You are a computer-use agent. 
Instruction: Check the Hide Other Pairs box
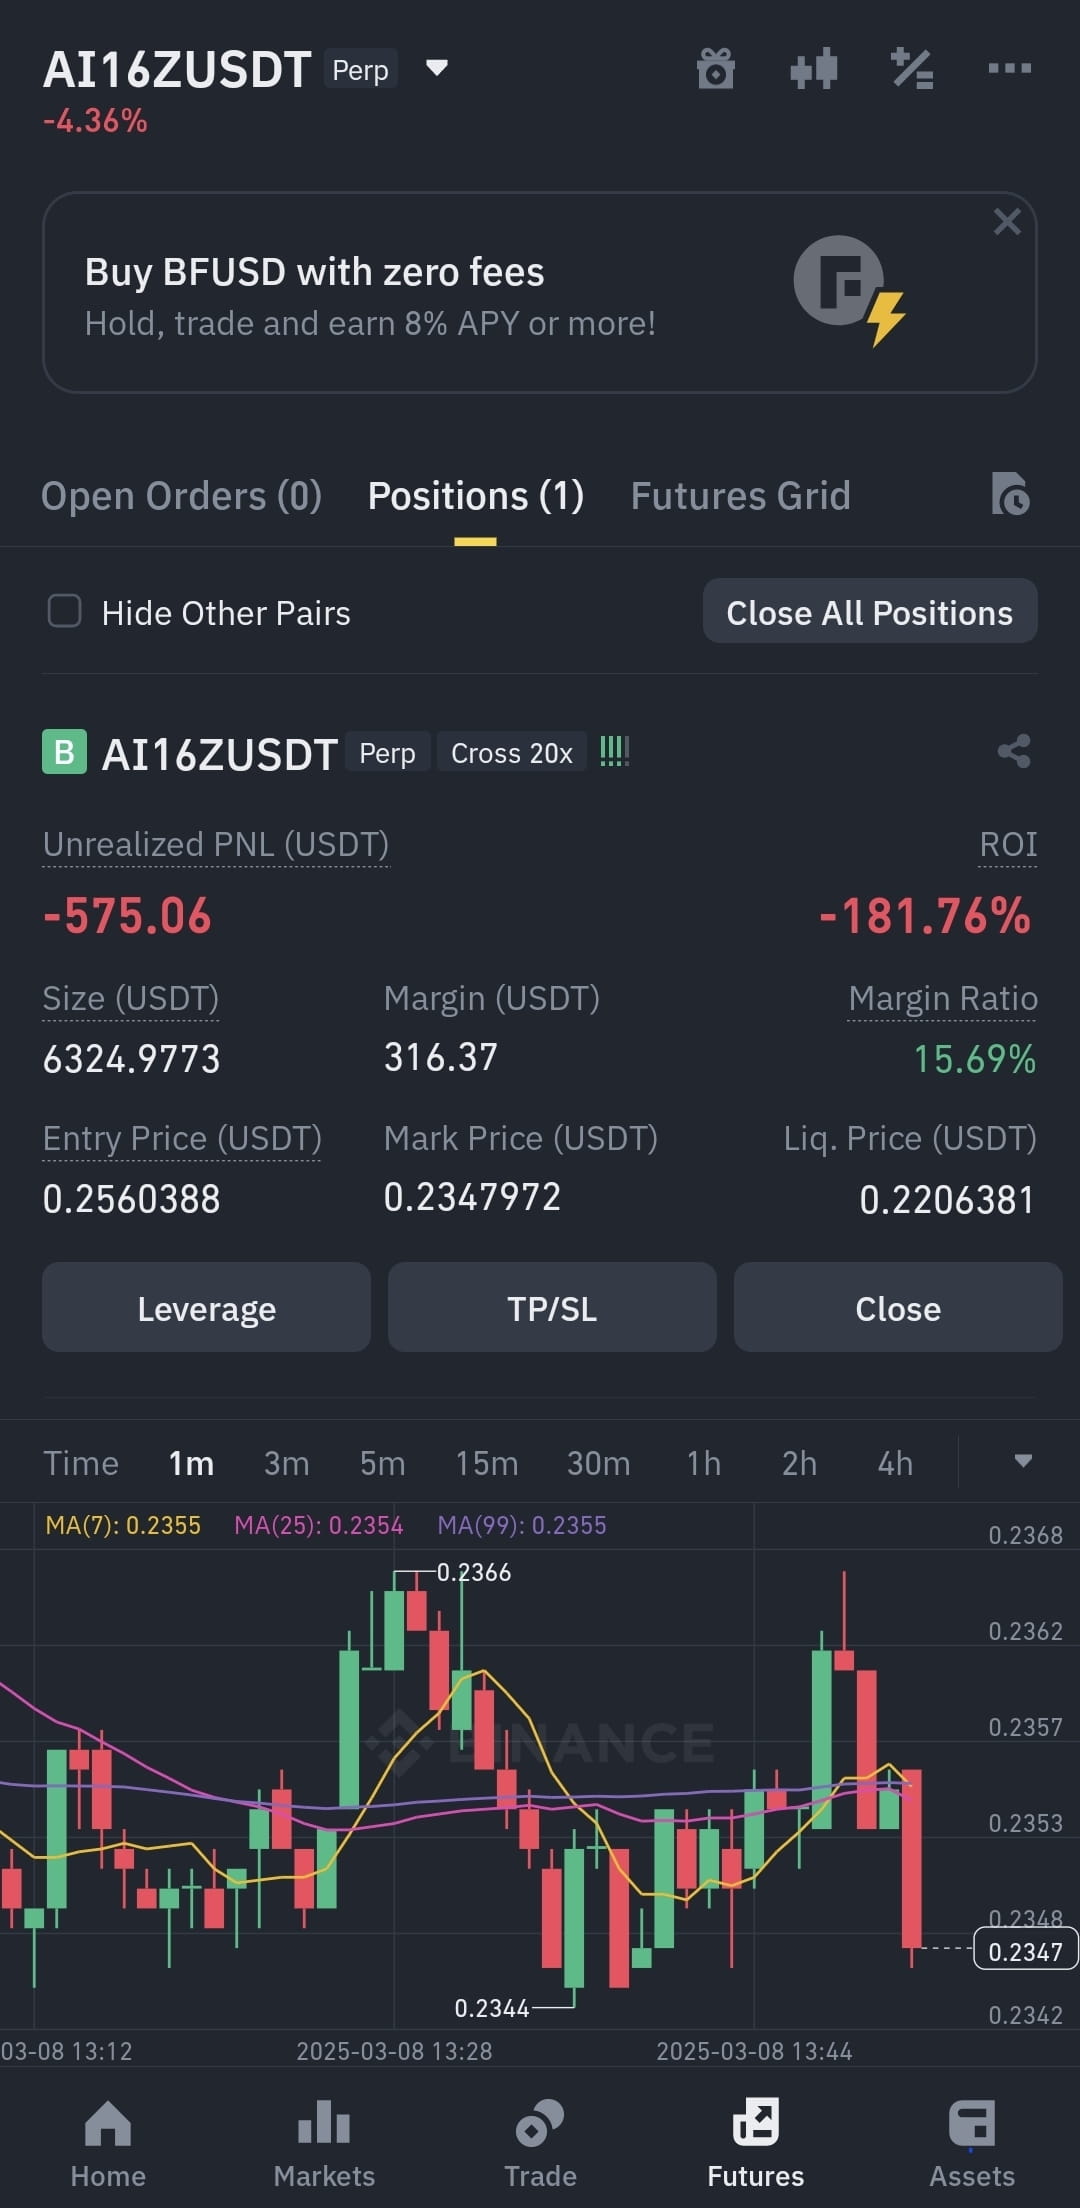pyautogui.click(x=65, y=610)
